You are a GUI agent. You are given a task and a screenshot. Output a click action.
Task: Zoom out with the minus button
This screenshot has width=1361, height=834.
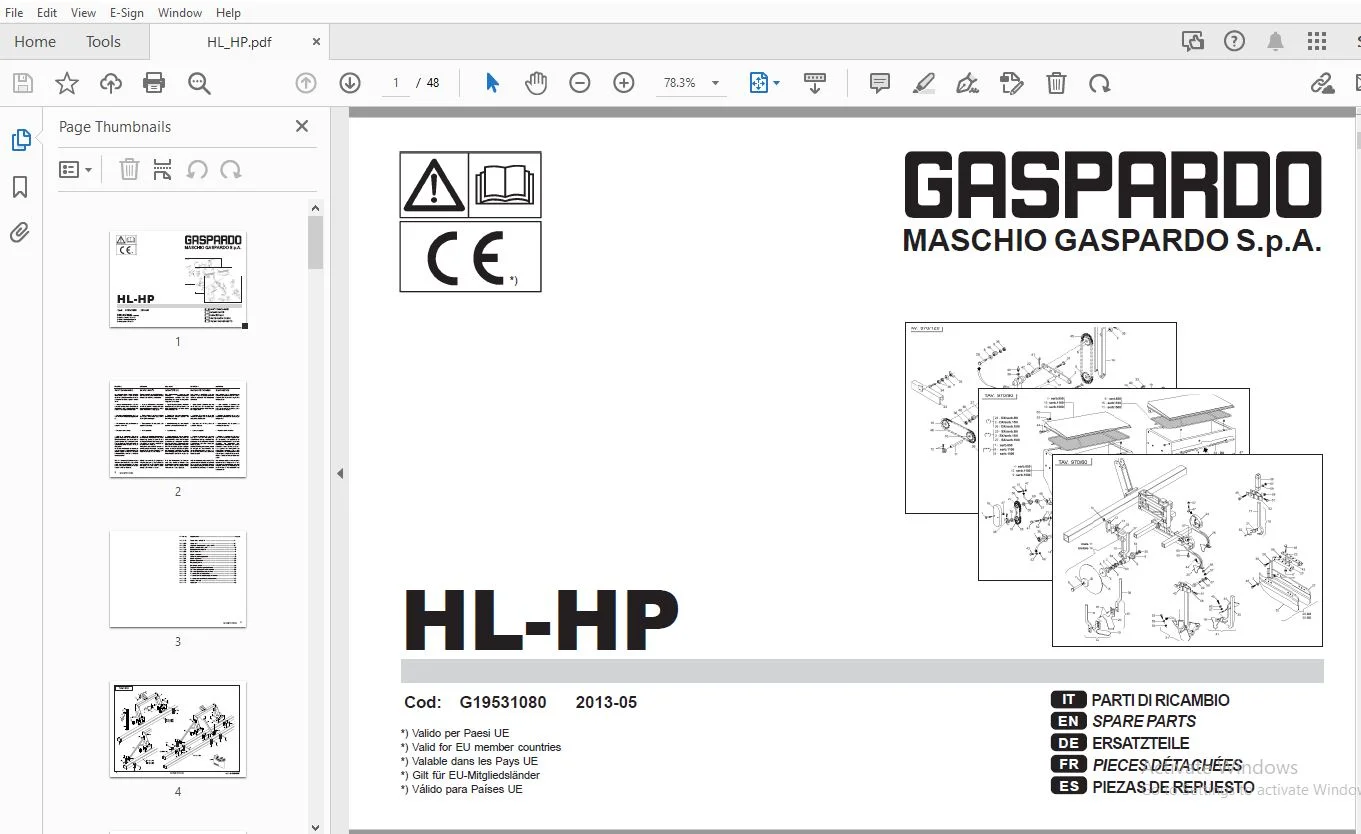(x=580, y=84)
